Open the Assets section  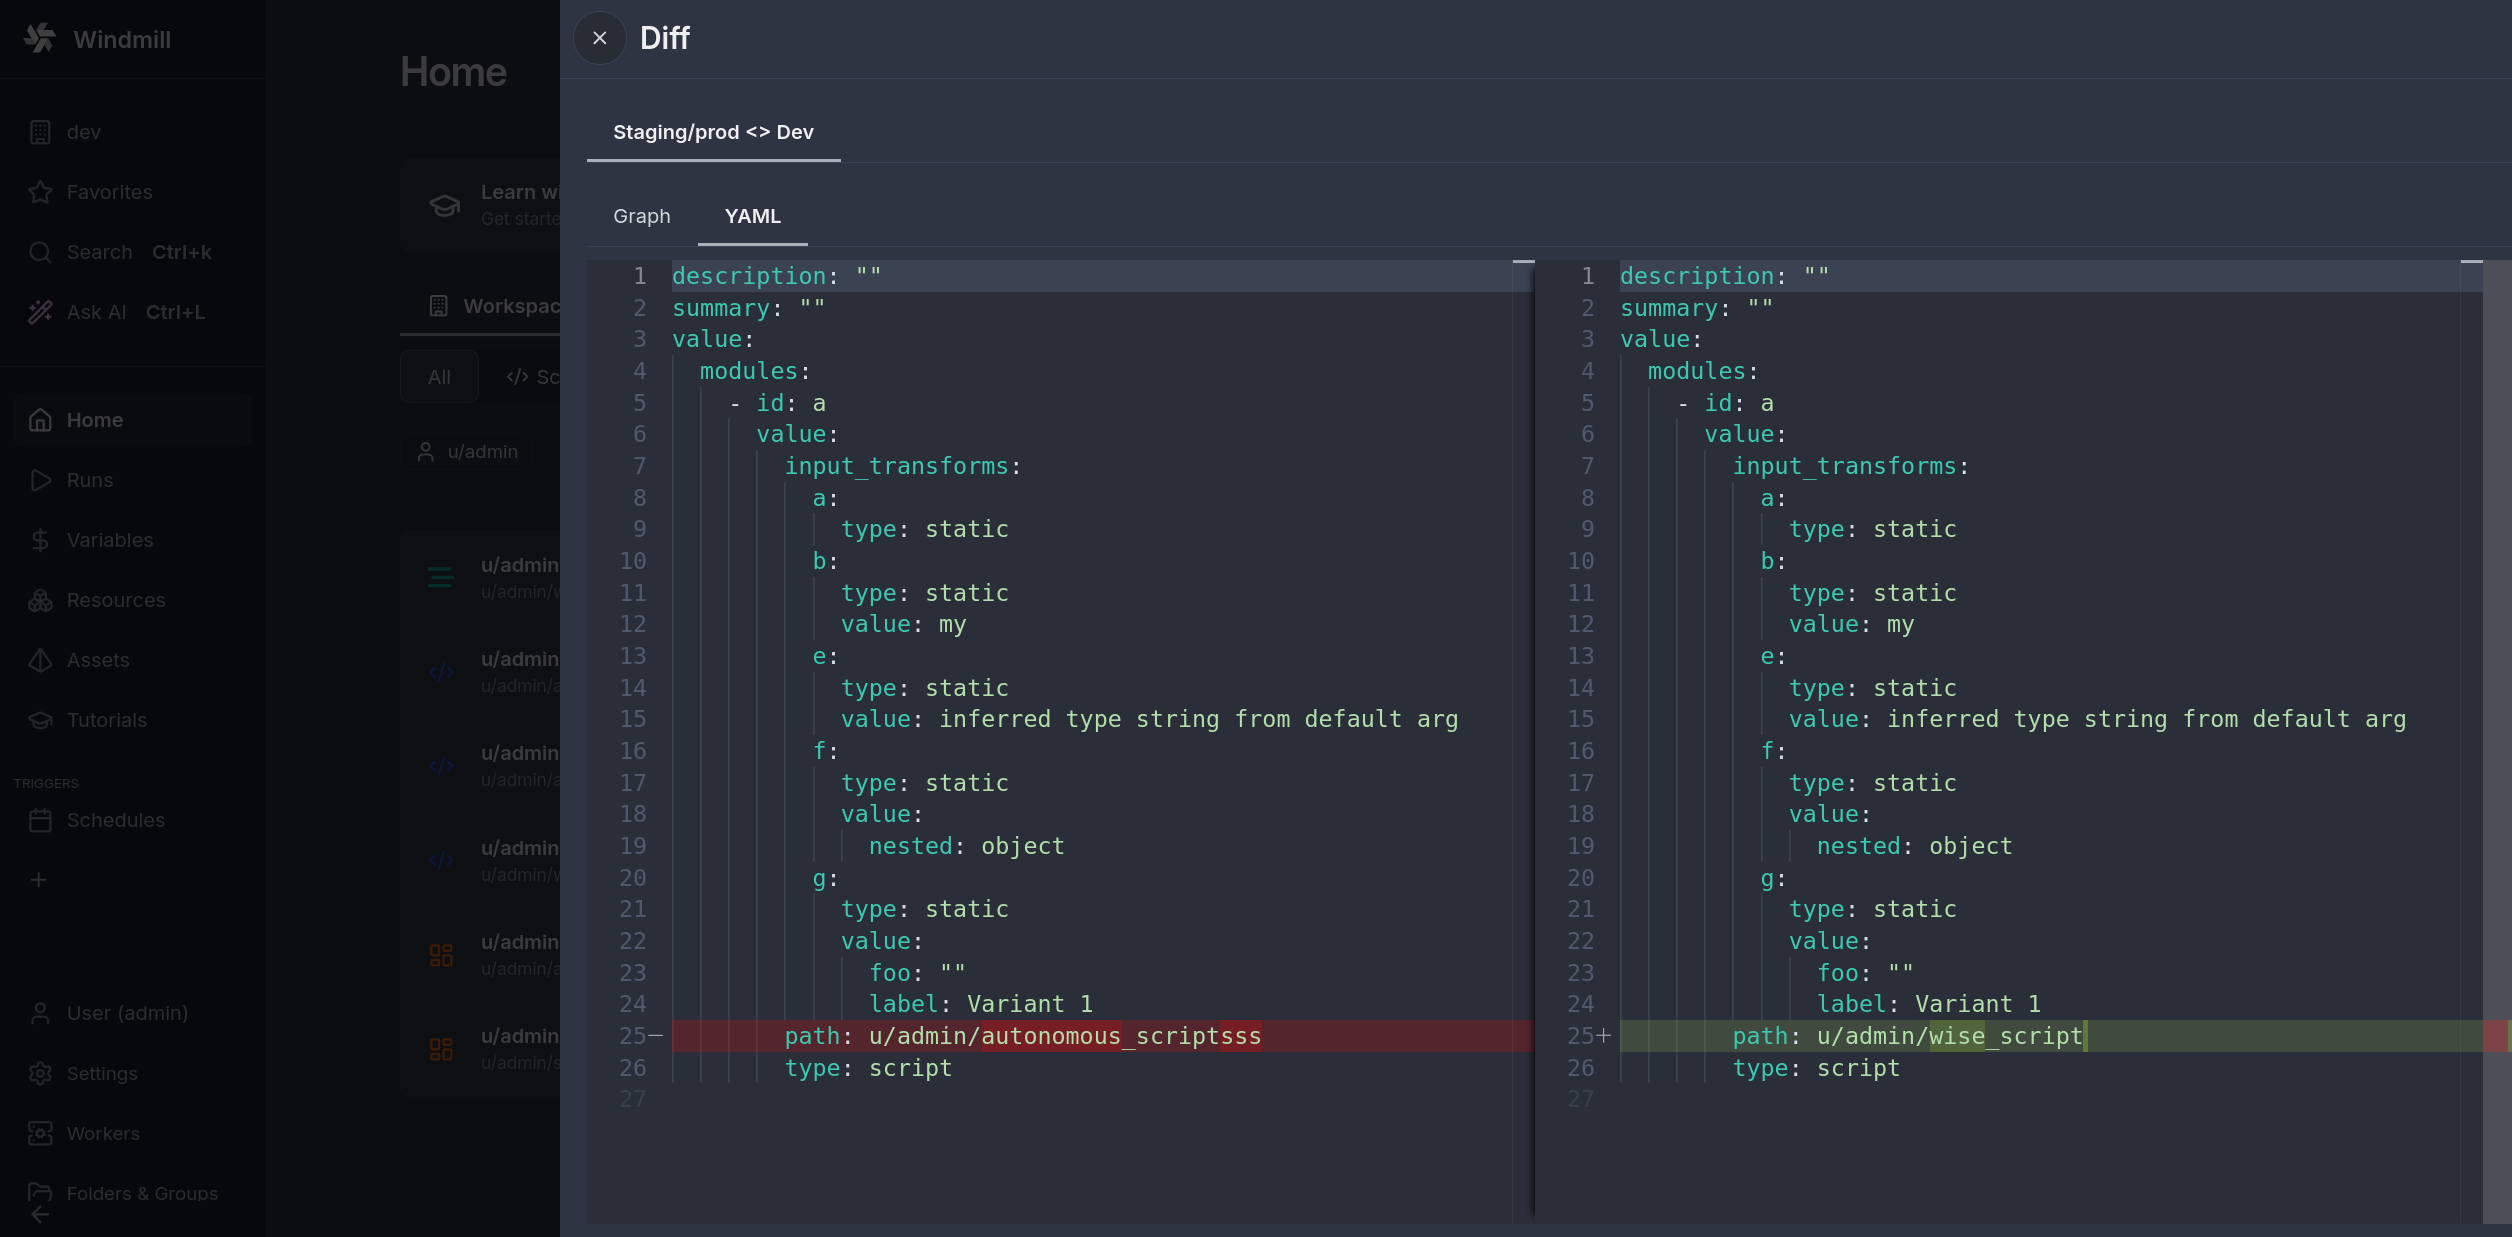[x=97, y=660]
